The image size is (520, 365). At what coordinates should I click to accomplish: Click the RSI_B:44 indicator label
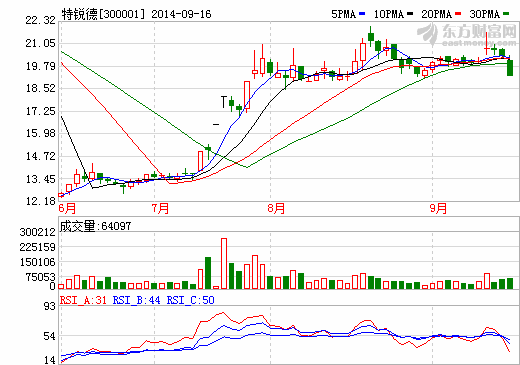[x=136, y=300]
